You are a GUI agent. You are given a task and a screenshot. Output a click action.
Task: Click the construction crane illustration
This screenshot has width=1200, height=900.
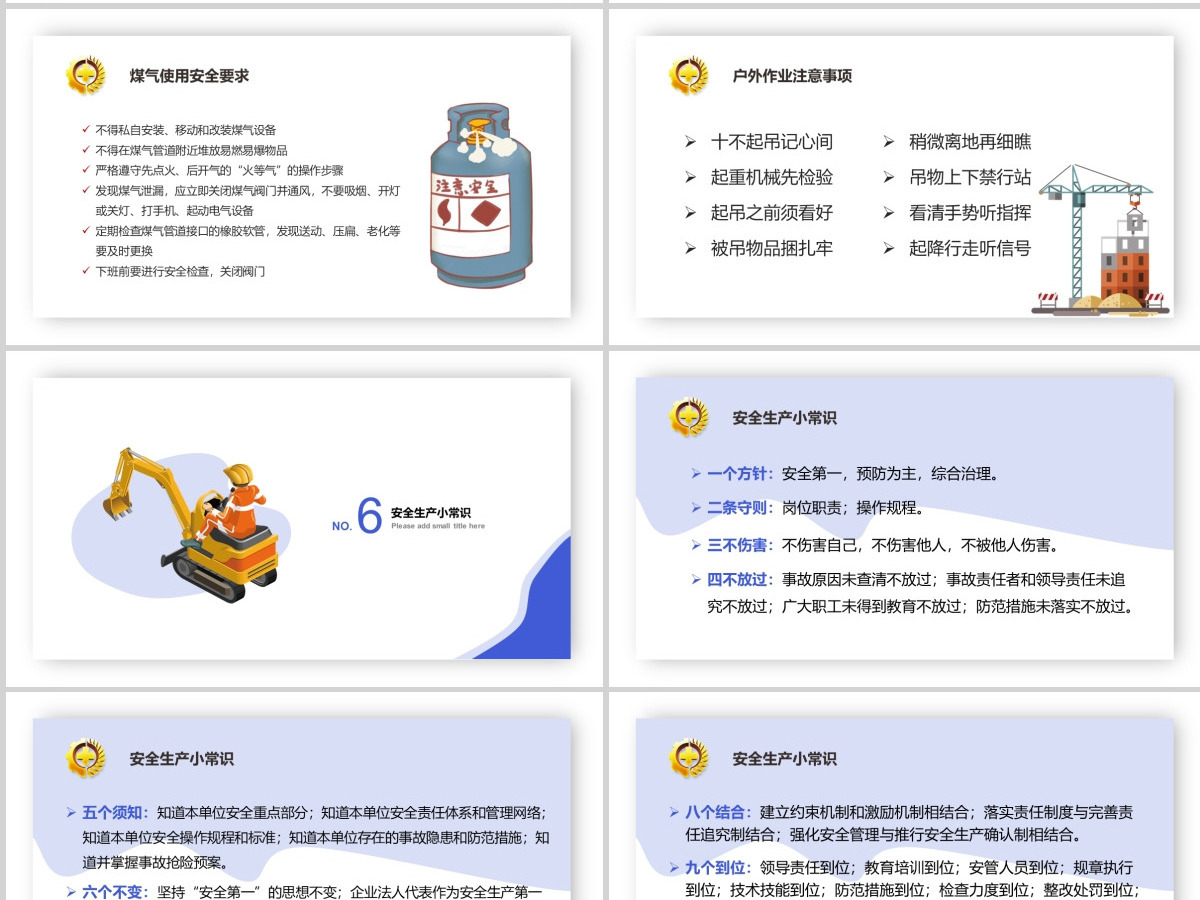1100,238
